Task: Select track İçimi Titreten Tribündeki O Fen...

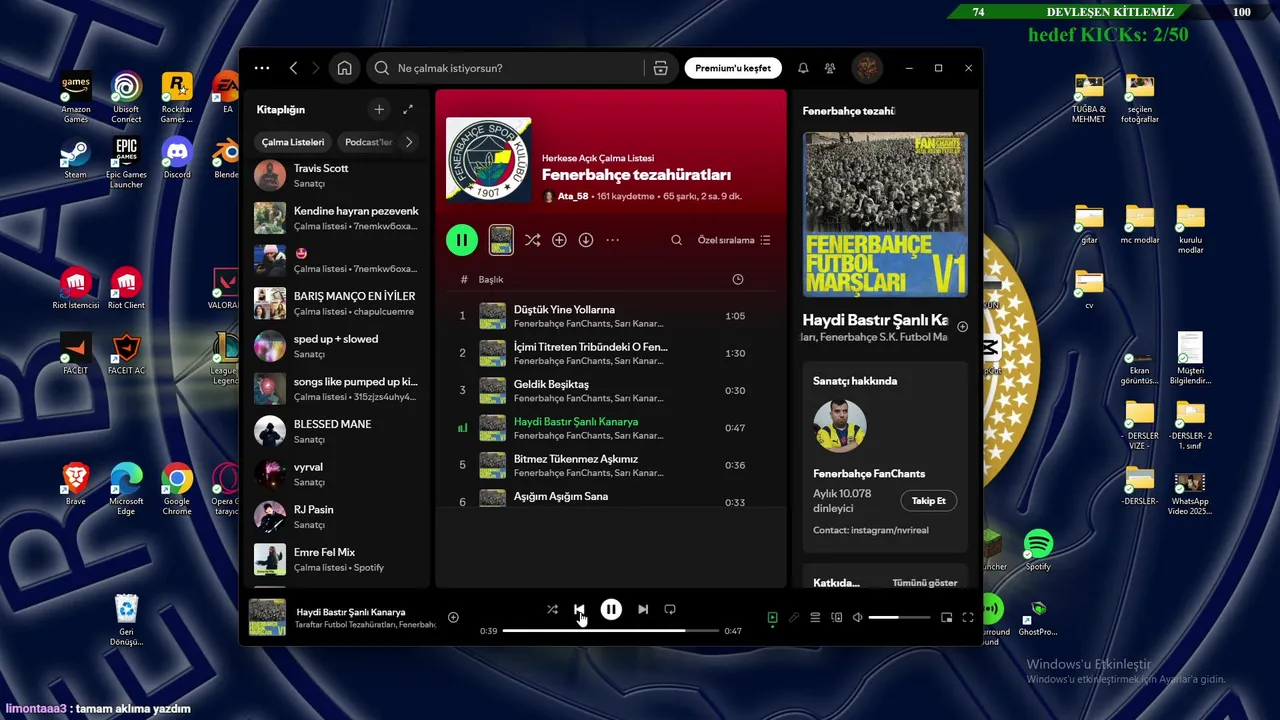Action: coord(611,353)
